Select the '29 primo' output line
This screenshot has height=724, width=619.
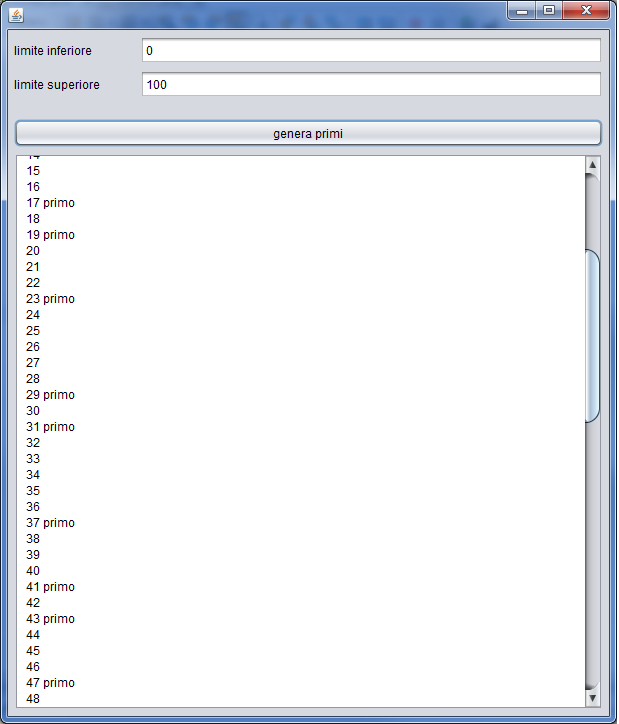tap(50, 395)
